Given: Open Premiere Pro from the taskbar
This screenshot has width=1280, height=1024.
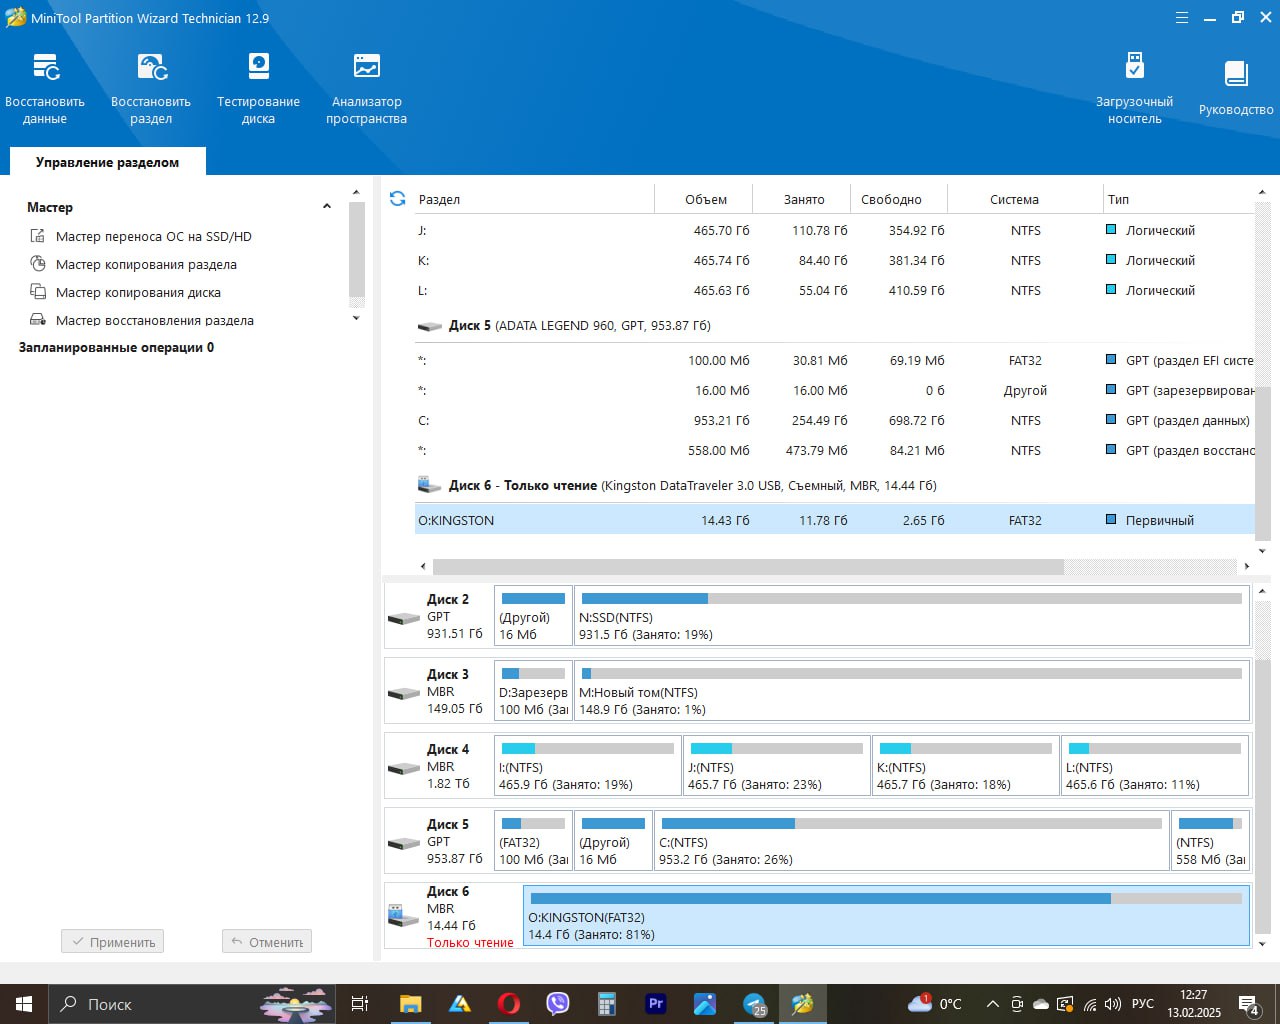Looking at the screenshot, I should pos(656,1004).
